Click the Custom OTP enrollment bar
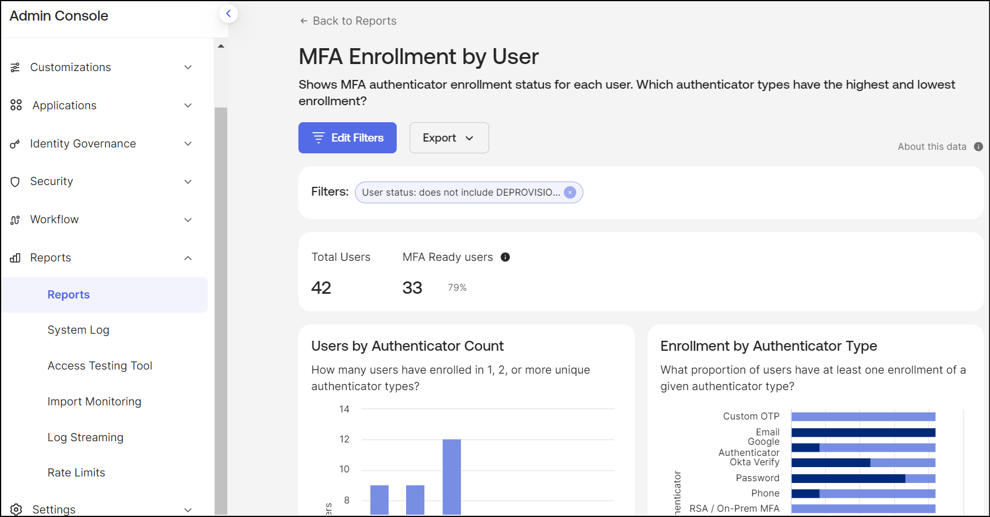Viewport: 990px width, 517px height. point(863,417)
